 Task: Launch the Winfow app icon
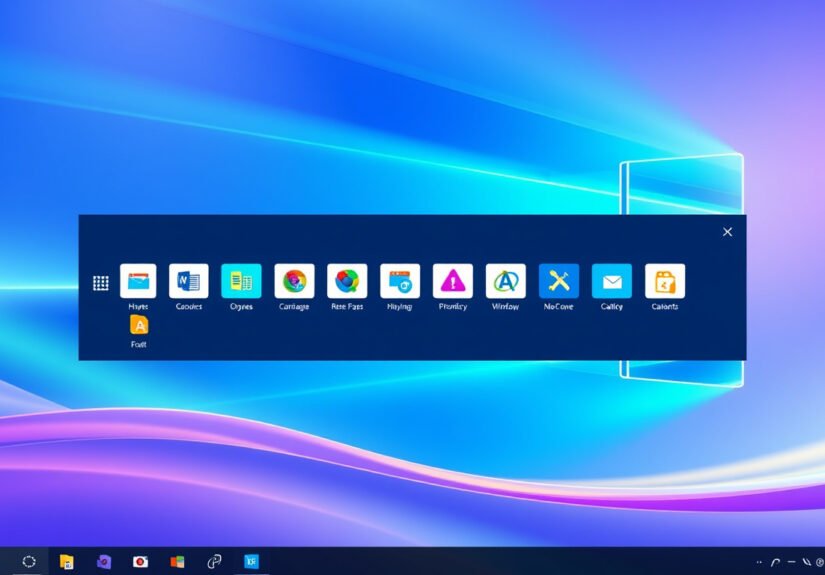[506, 281]
